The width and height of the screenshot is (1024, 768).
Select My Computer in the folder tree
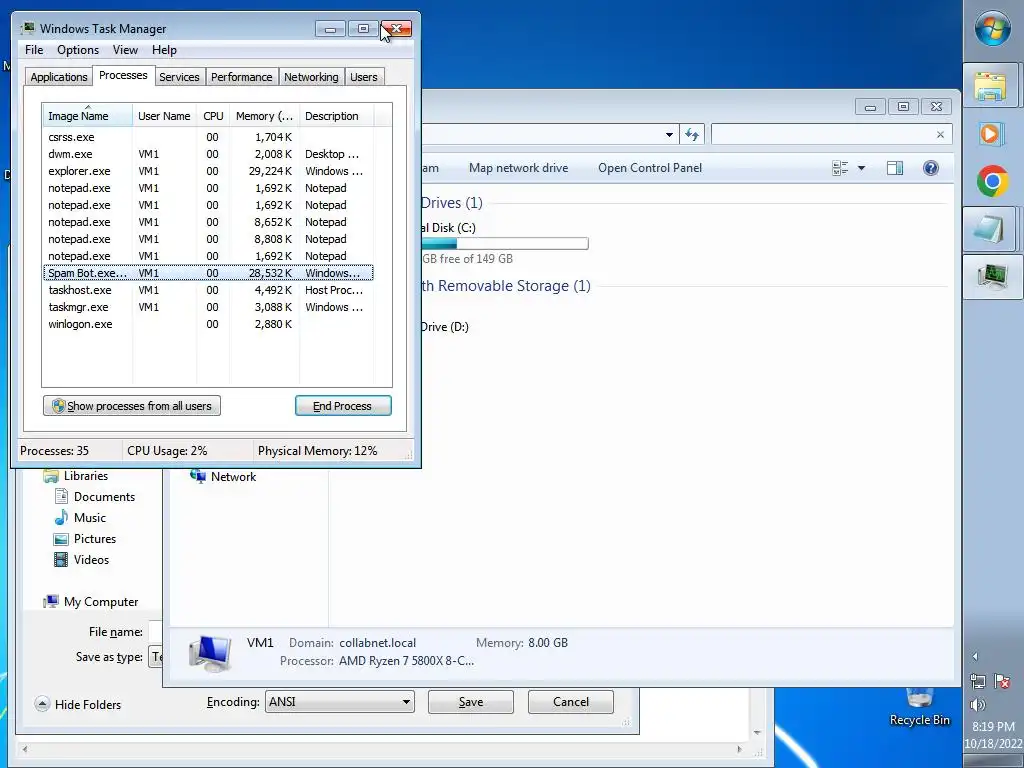(x=91, y=601)
